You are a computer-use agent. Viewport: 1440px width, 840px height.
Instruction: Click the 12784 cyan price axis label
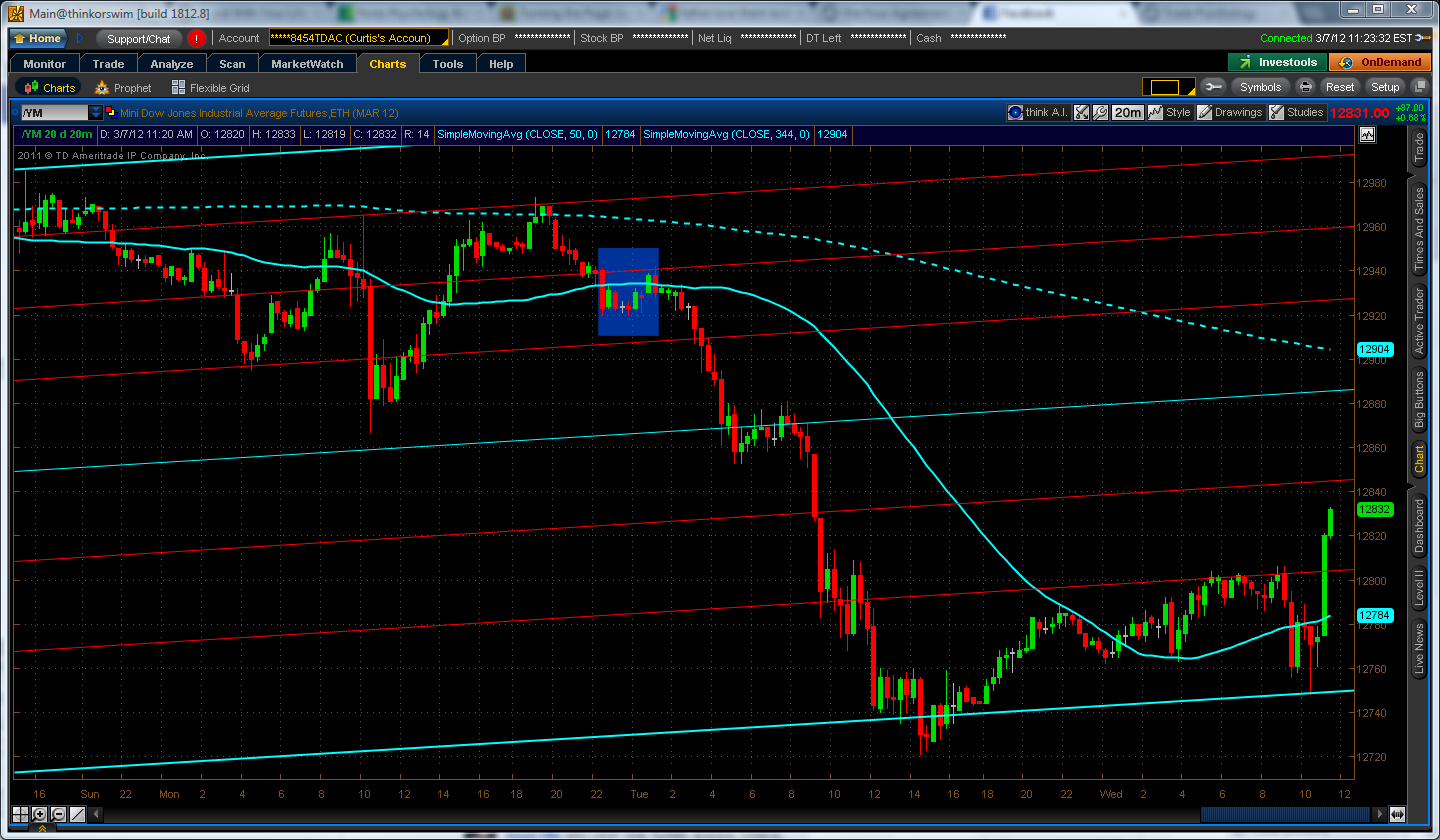(x=1374, y=615)
